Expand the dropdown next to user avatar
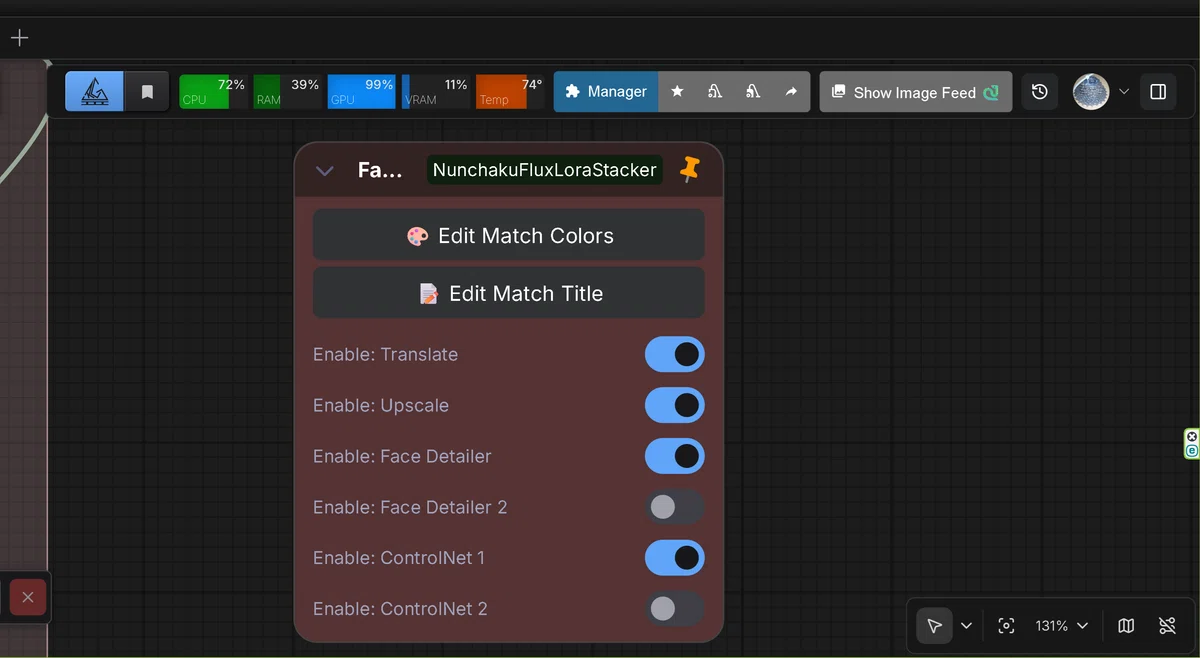The height and width of the screenshot is (658, 1200). tap(1124, 92)
